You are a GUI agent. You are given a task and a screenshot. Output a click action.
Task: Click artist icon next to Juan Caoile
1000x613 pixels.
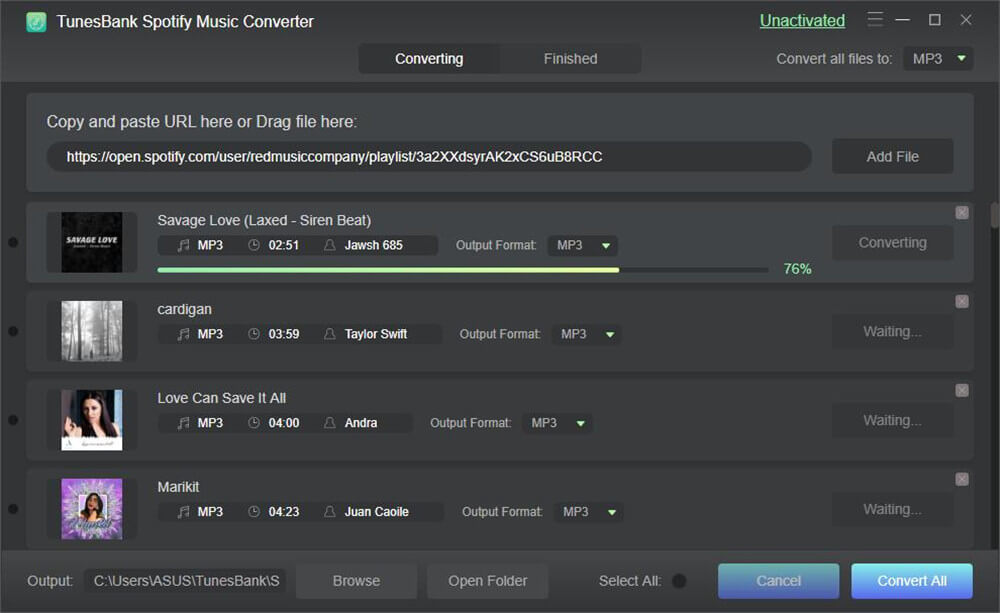pos(330,512)
